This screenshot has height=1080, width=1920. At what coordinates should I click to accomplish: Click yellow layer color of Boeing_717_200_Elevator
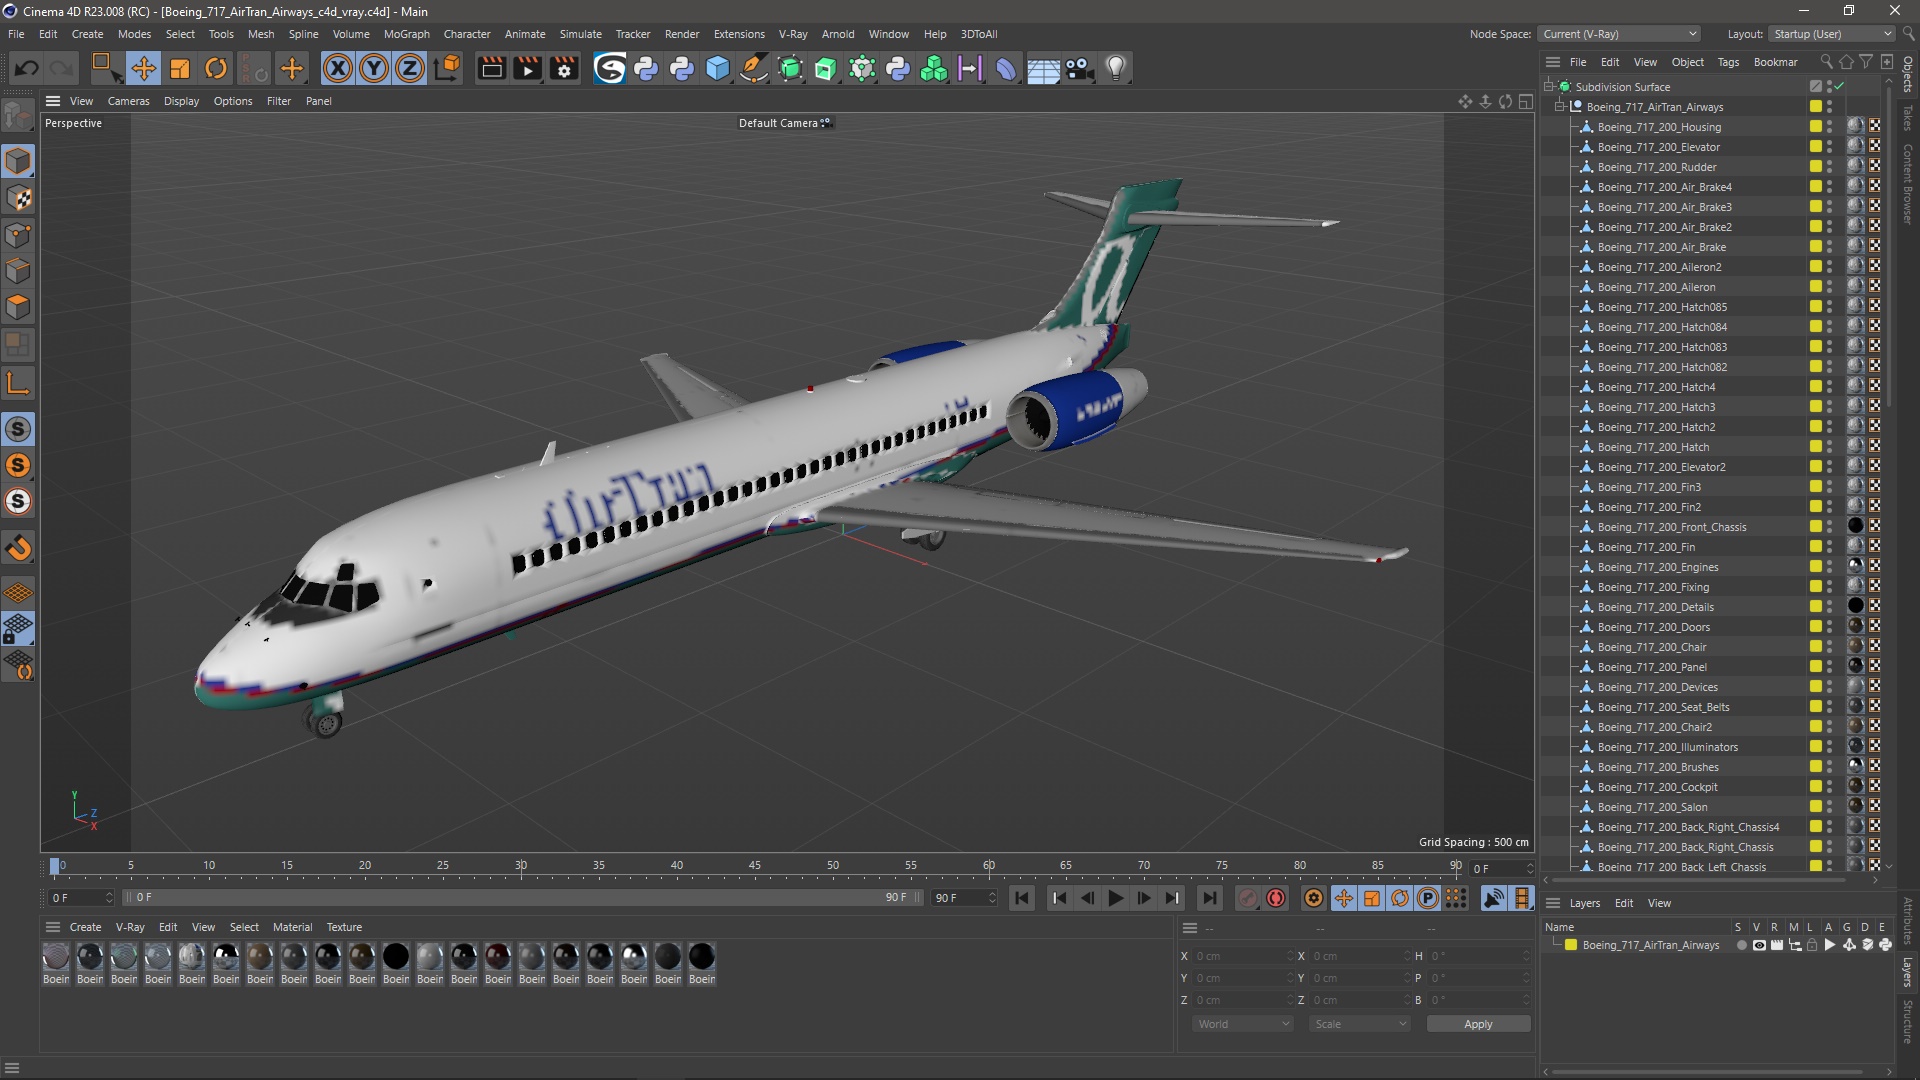1815,147
